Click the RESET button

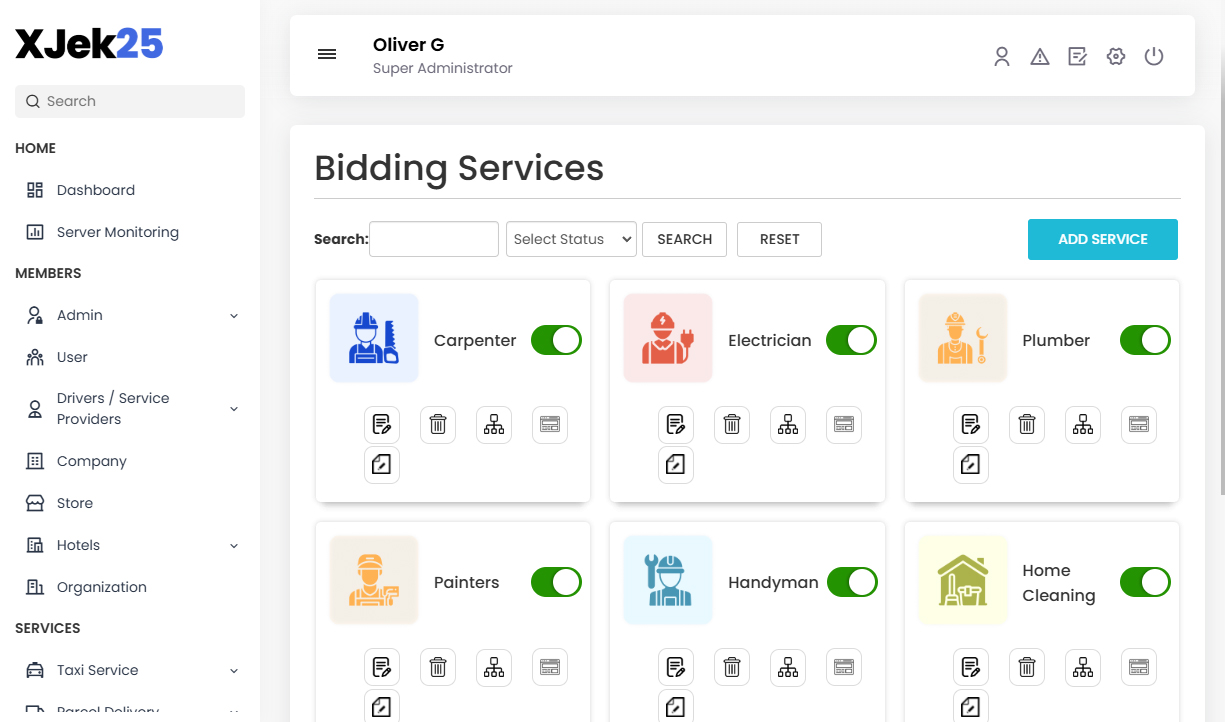779,239
